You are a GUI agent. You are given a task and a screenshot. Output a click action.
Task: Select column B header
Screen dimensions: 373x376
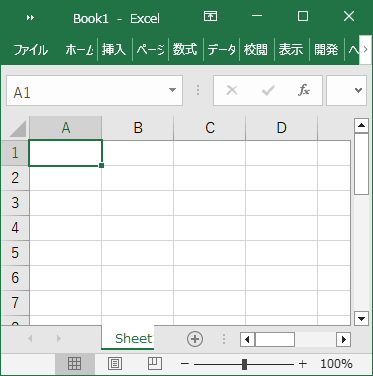pos(138,128)
